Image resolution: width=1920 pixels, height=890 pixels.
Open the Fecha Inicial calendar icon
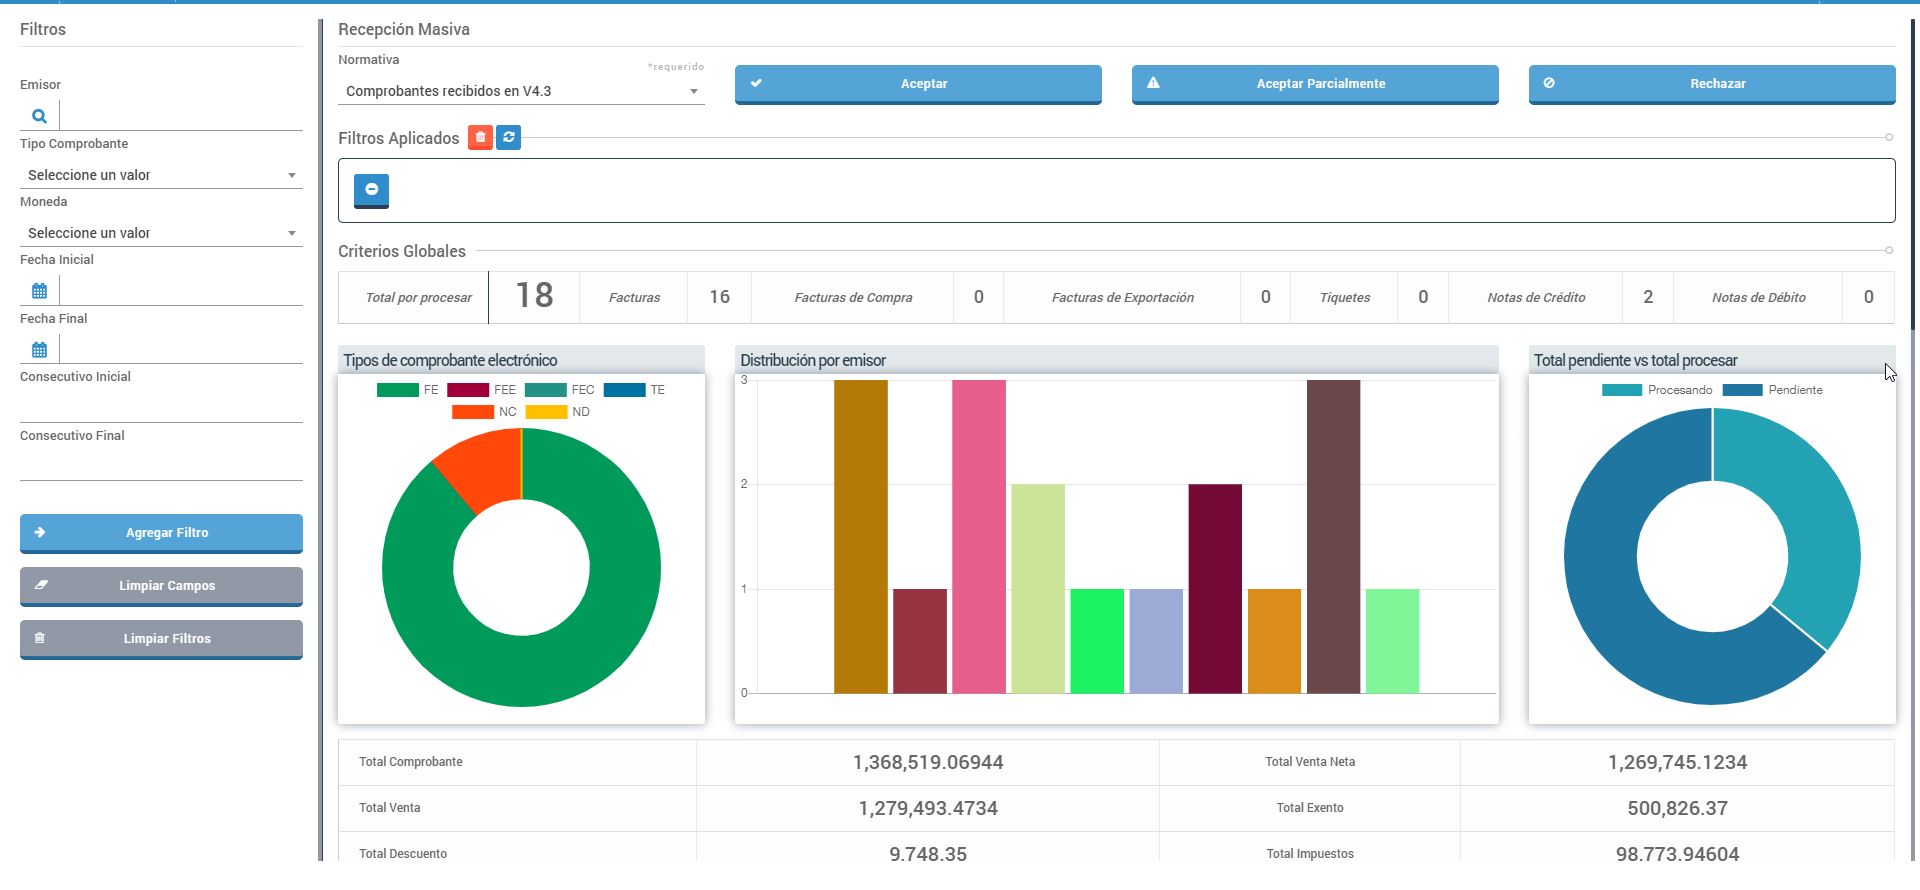point(39,291)
